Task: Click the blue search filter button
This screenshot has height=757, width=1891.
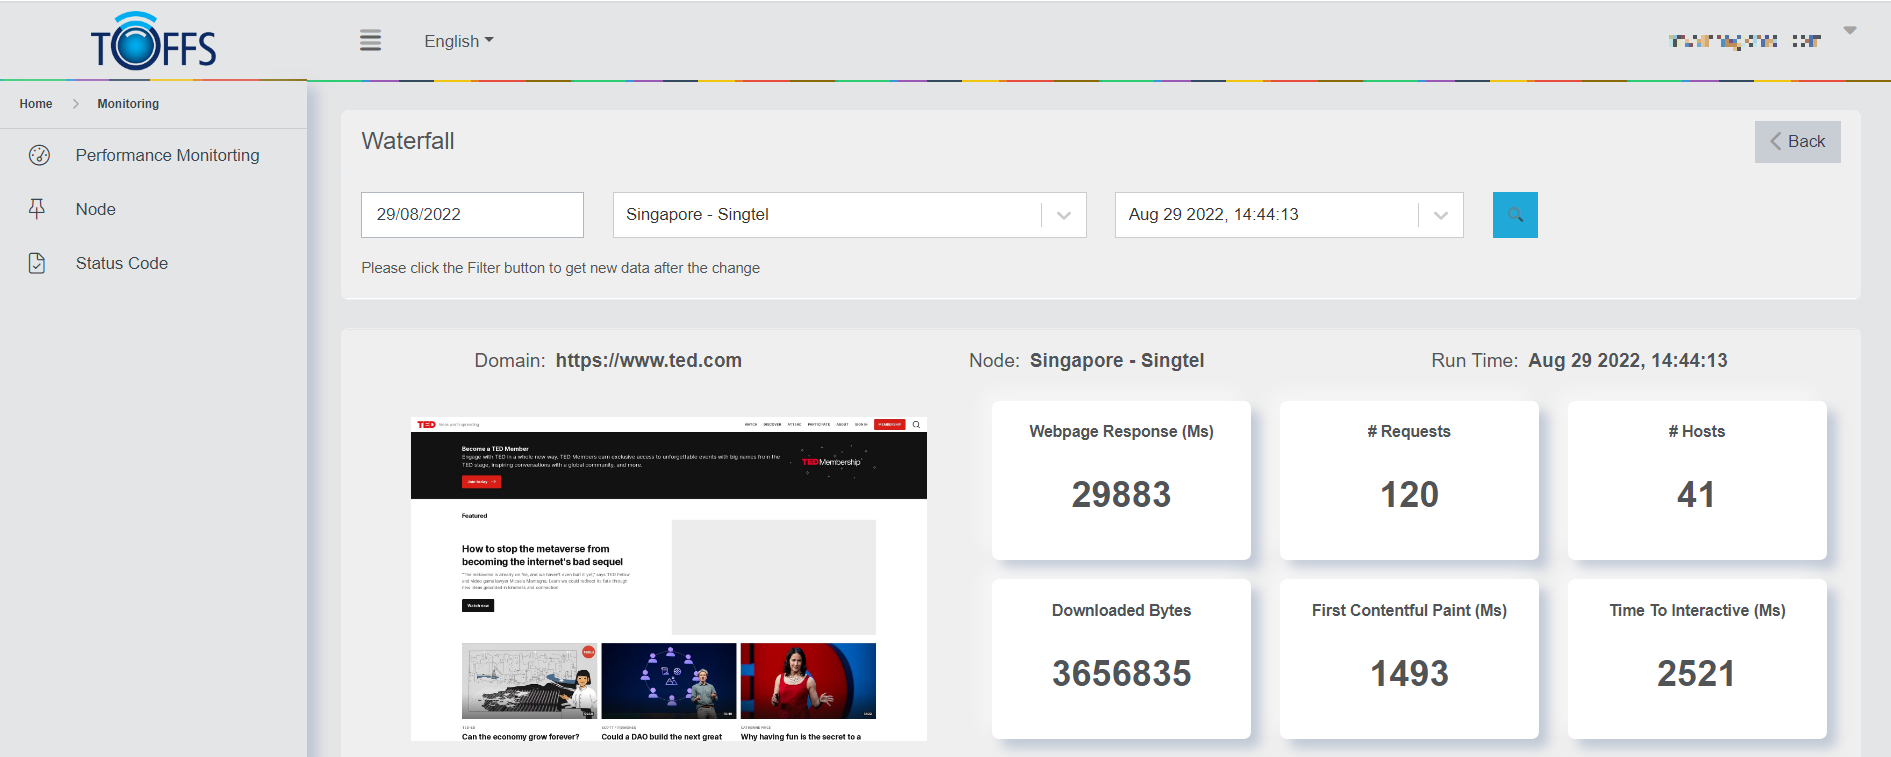Action: point(1515,215)
